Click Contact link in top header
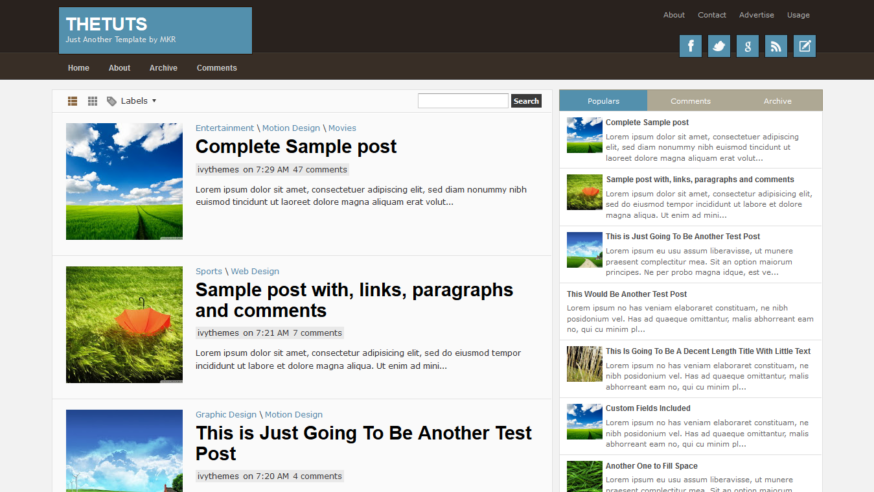The width and height of the screenshot is (874, 492). [712, 15]
